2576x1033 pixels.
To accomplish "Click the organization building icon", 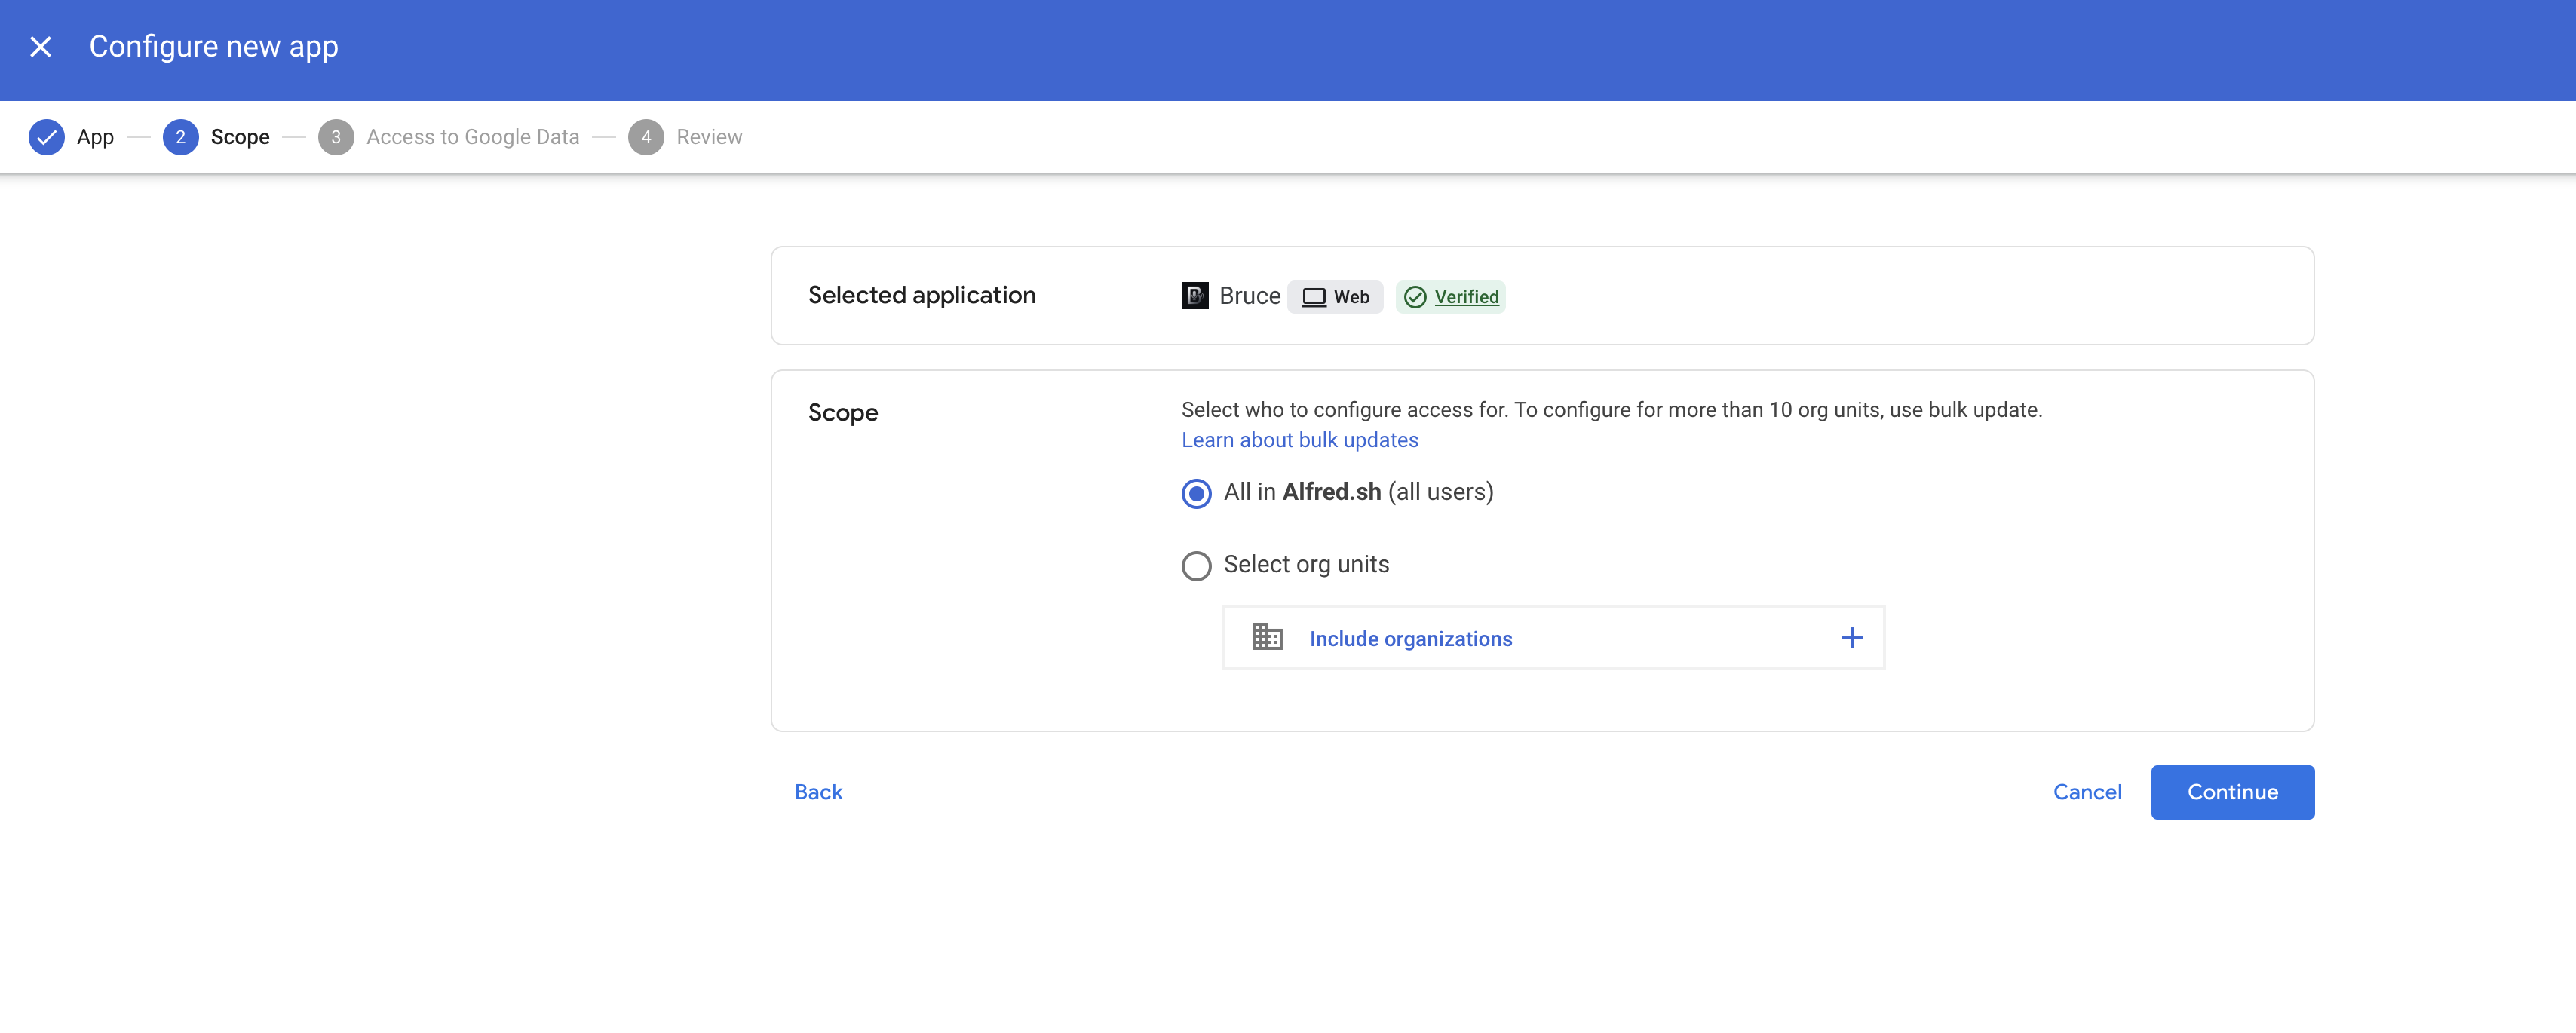I will point(1267,637).
